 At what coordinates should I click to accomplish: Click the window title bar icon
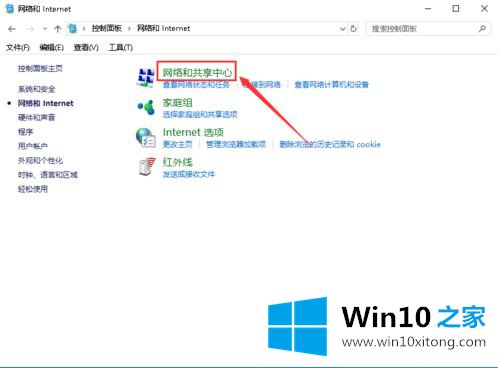(x=9, y=9)
